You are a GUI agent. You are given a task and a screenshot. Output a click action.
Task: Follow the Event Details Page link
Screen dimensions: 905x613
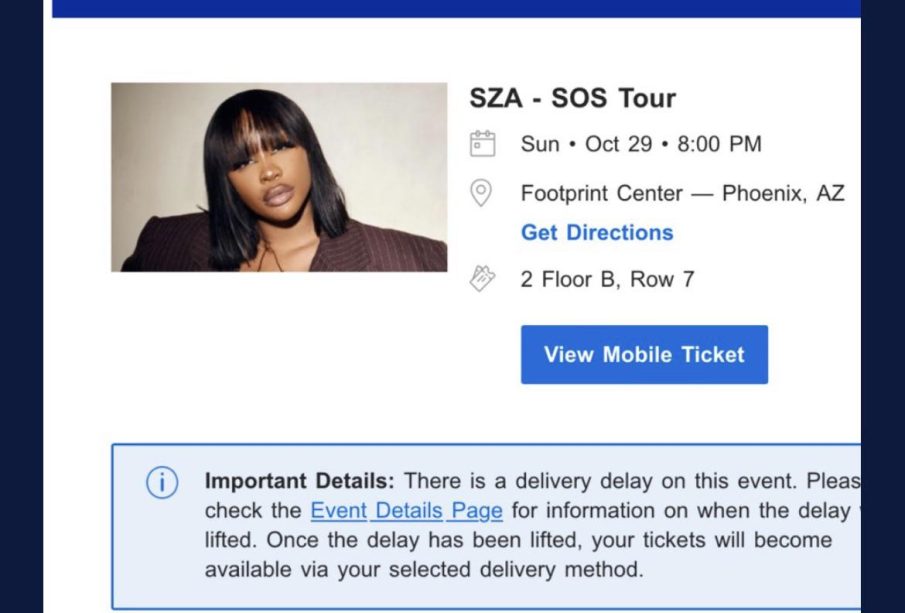(x=406, y=511)
